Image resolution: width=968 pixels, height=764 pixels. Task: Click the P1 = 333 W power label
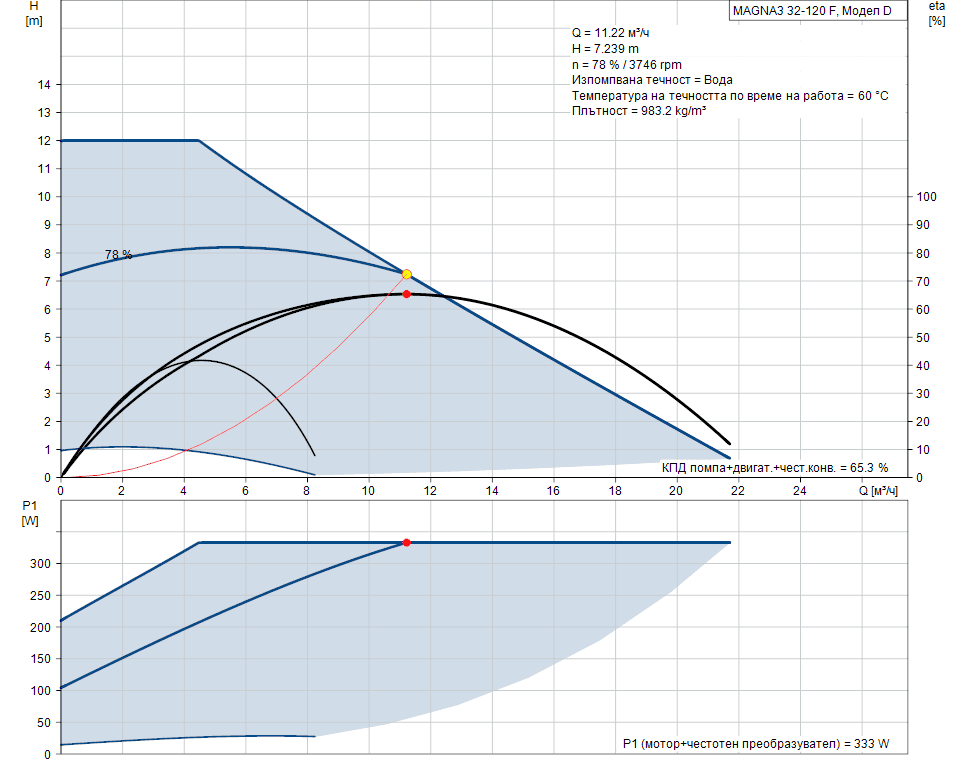pyautogui.click(x=755, y=744)
